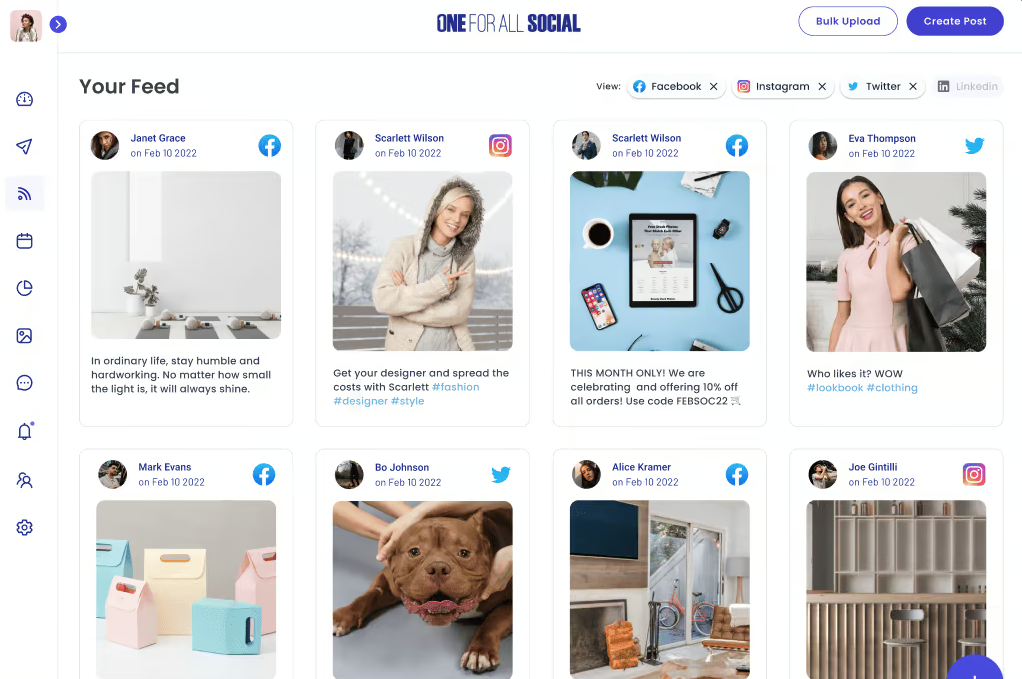Open the settings gear icon
The width and height of the screenshot is (1022, 679).
click(x=25, y=527)
